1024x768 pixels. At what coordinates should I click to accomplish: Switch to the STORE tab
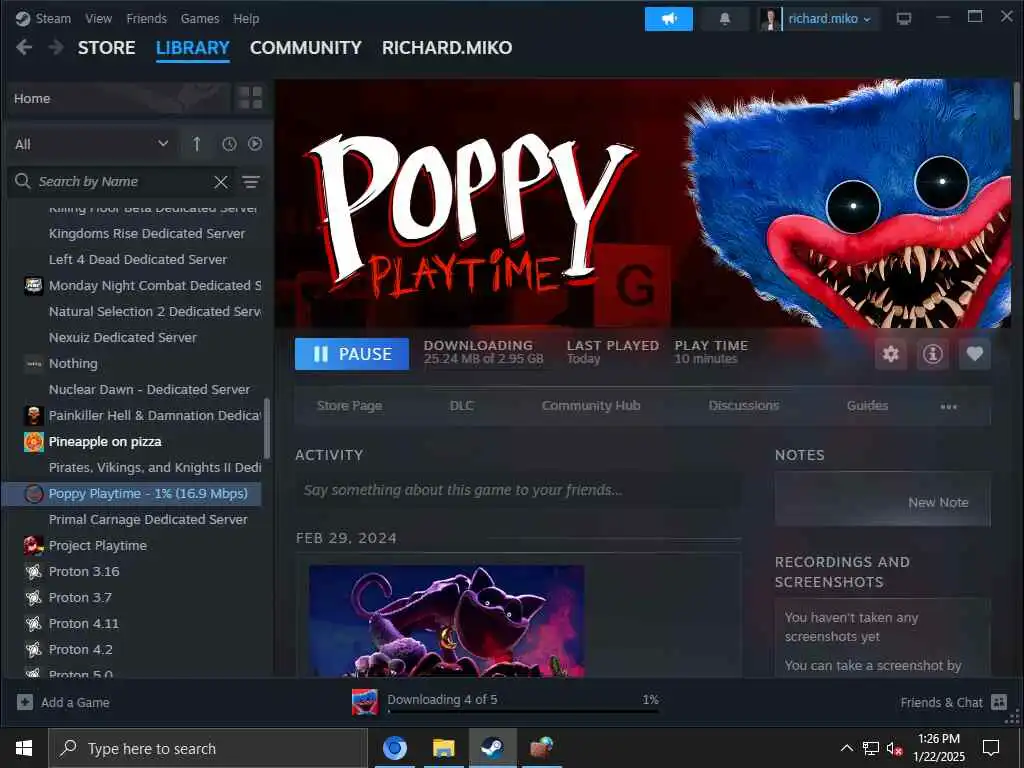coord(106,48)
